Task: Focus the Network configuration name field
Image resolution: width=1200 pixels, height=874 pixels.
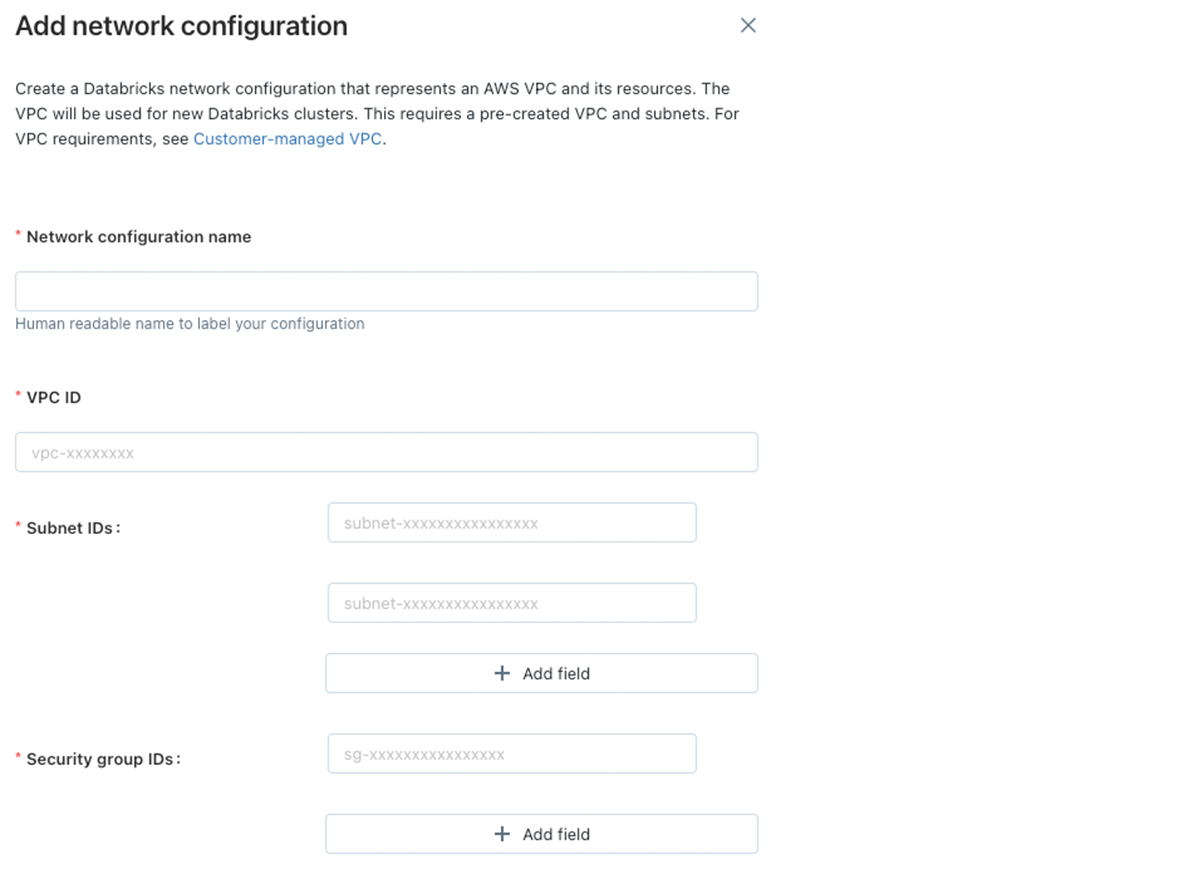Action: [386, 291]
